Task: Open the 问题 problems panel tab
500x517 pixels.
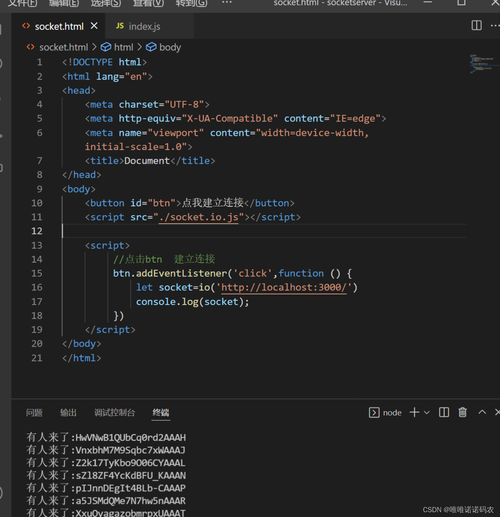Action: pyautogui.click(x=34, y=413)
